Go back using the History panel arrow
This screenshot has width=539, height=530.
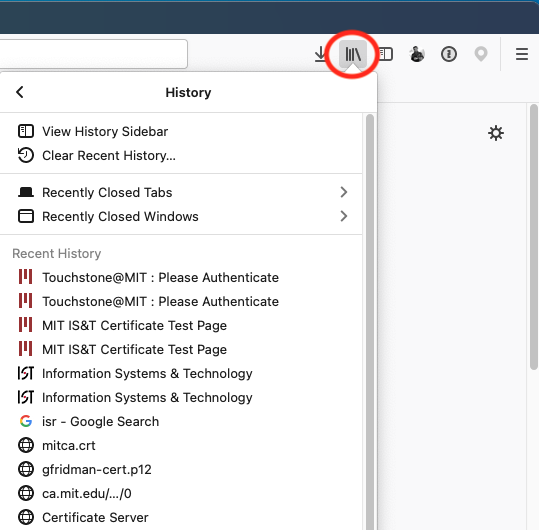click(20, 92)
